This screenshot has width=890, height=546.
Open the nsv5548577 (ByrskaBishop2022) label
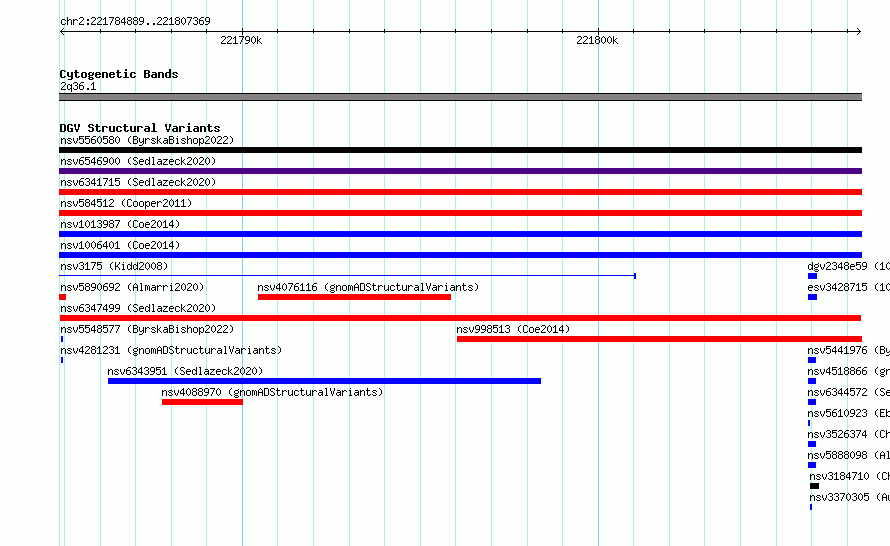[147, 329]
